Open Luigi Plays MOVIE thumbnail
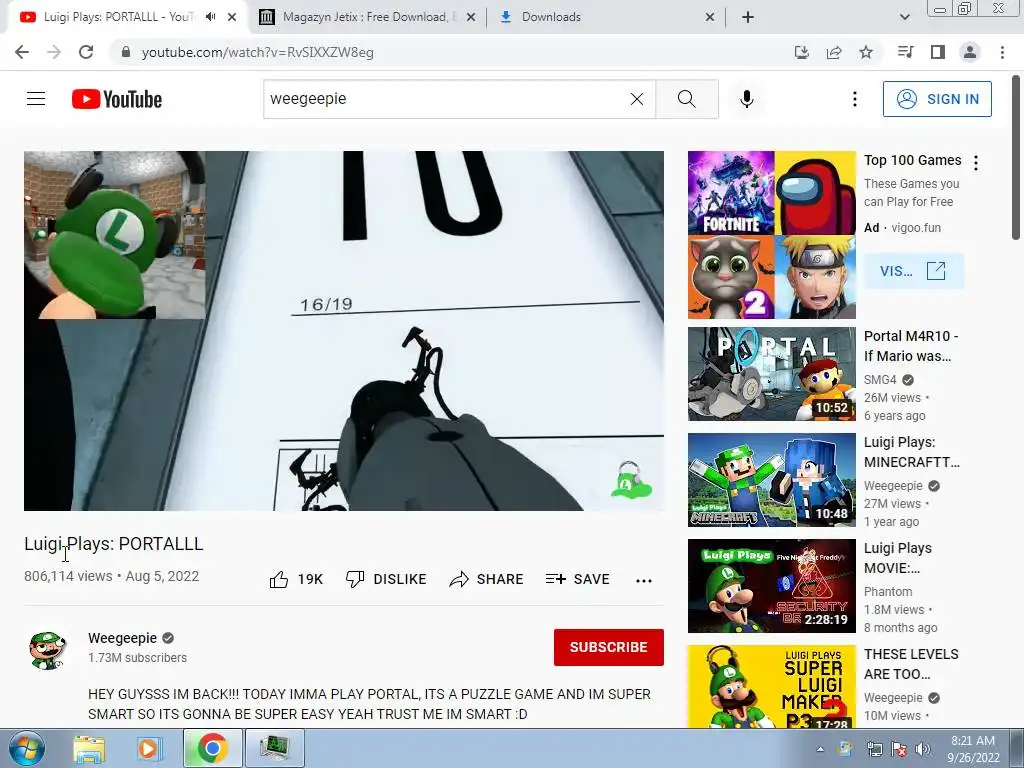 (771, 586)
